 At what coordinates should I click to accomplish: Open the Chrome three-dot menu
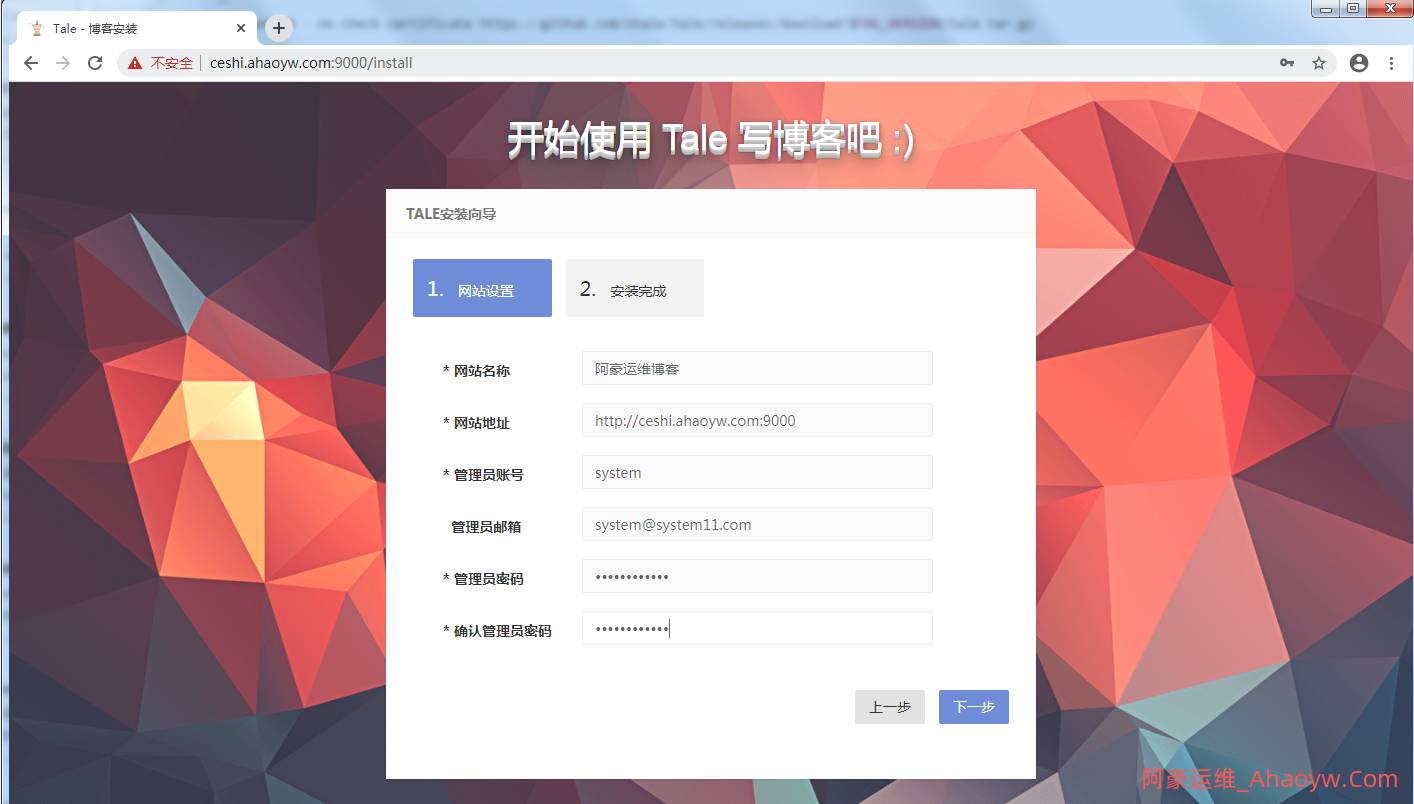click(x=1391, y=63)
